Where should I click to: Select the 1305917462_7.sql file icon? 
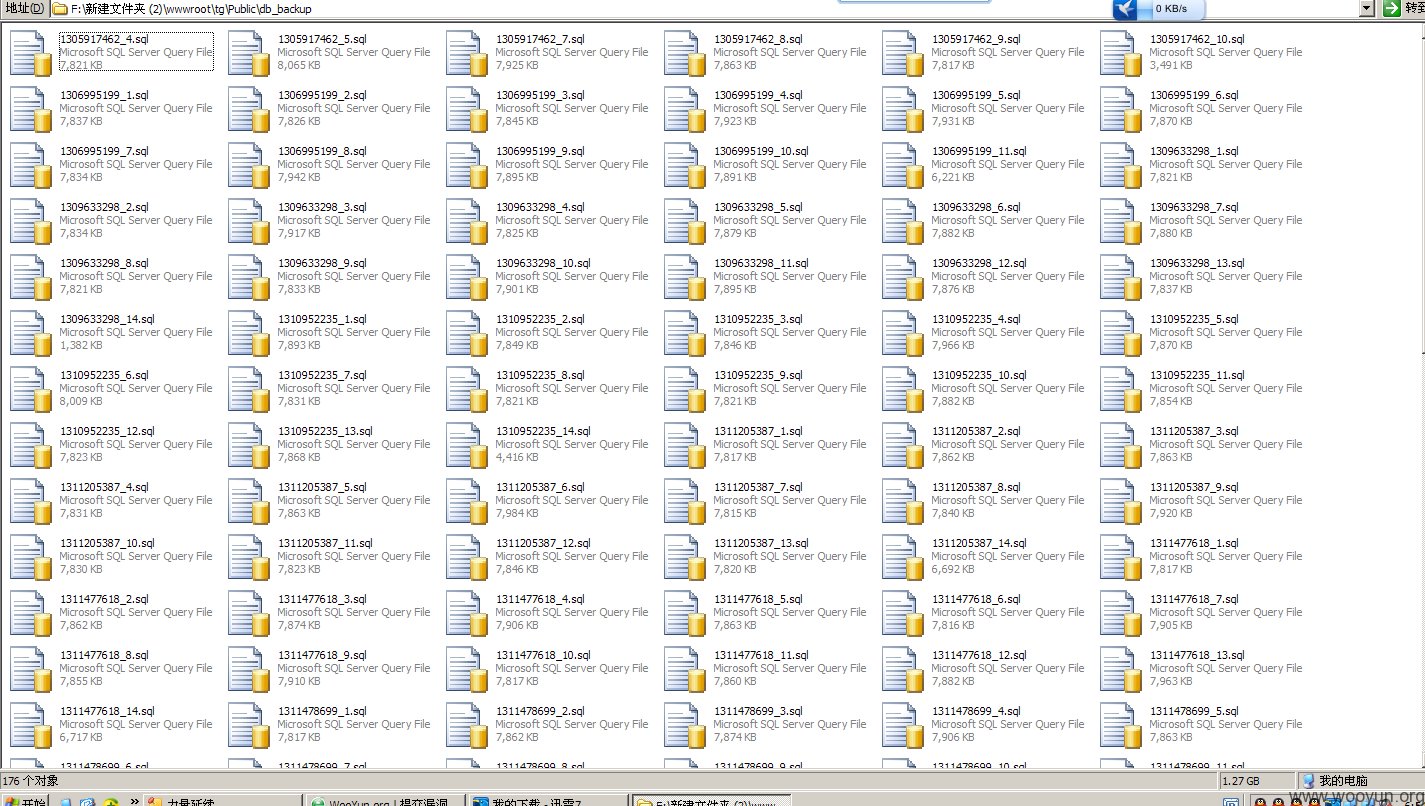[x=466, y=53]
